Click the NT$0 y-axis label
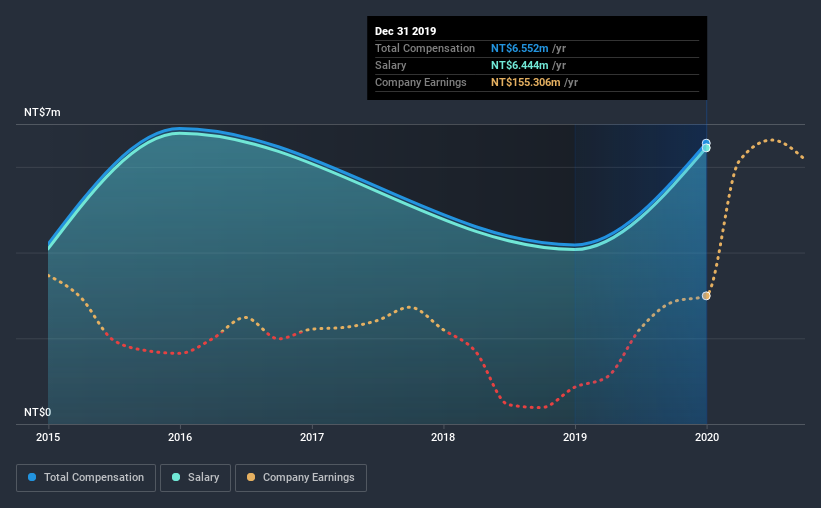 (38, 412)
